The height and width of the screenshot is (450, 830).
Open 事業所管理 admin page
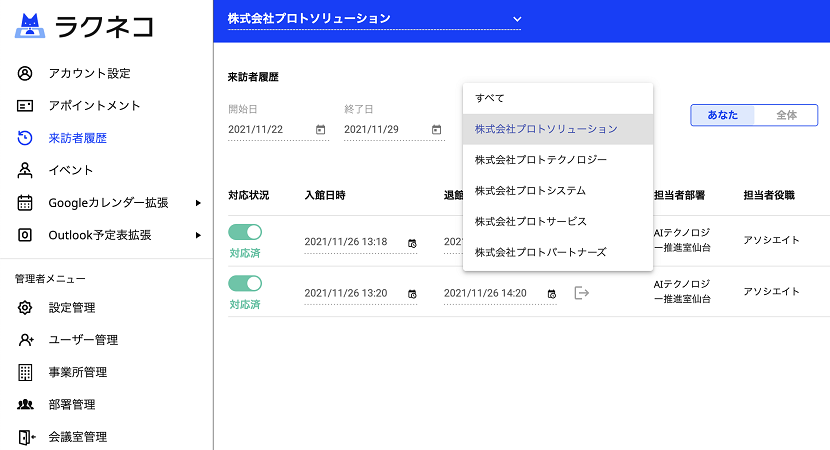tap(78, 372)
